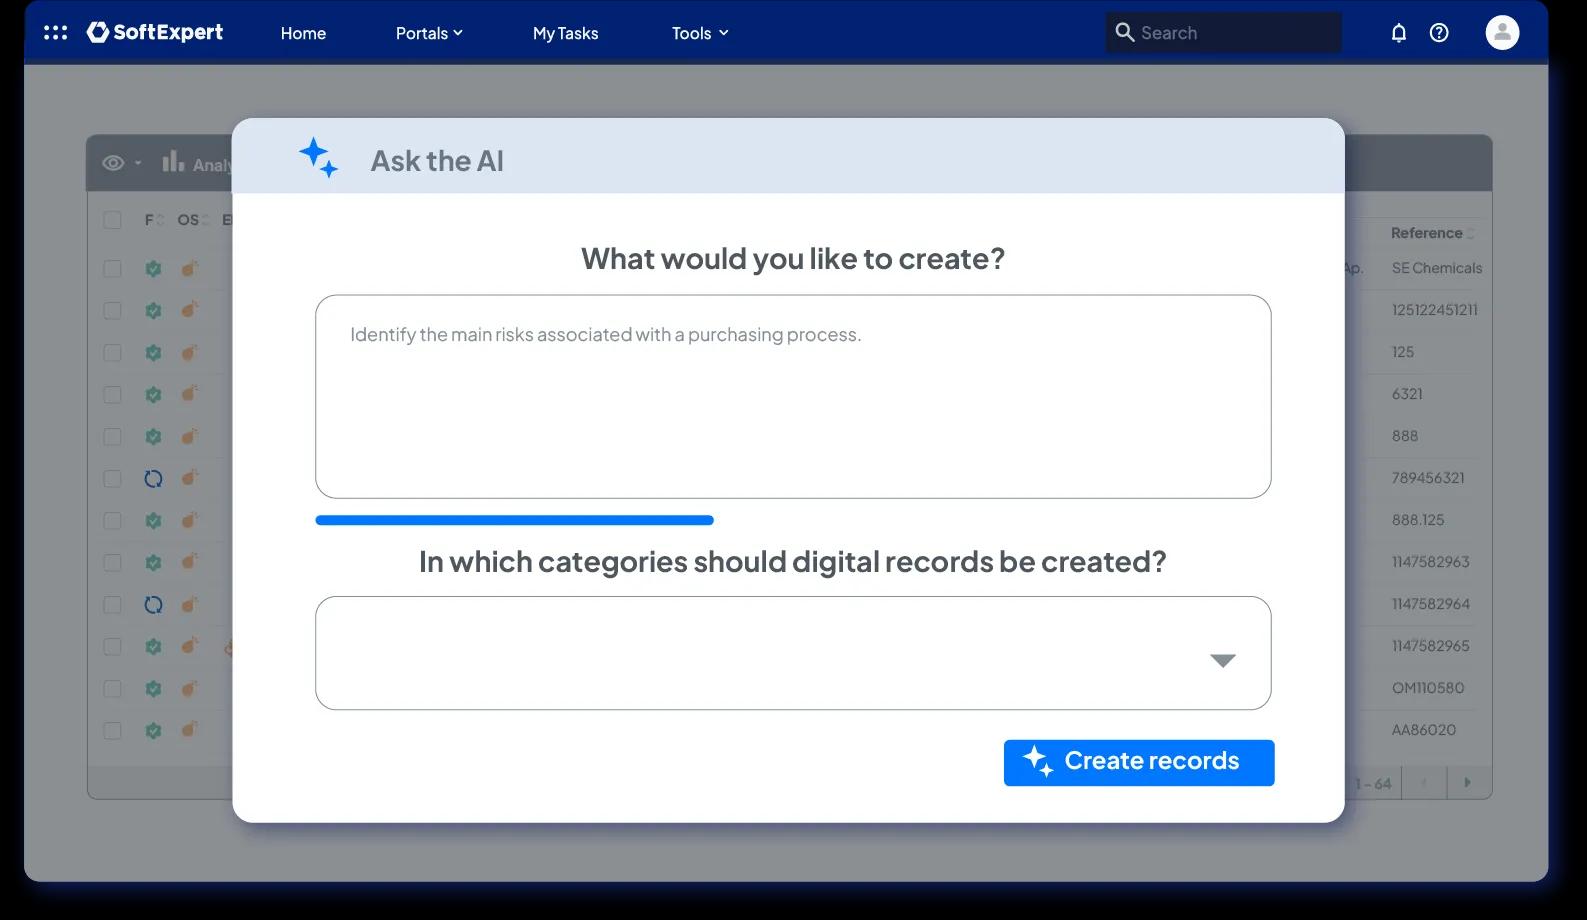Open the Home menu item
The image size is (1587, 920).
tap(303, 33)
